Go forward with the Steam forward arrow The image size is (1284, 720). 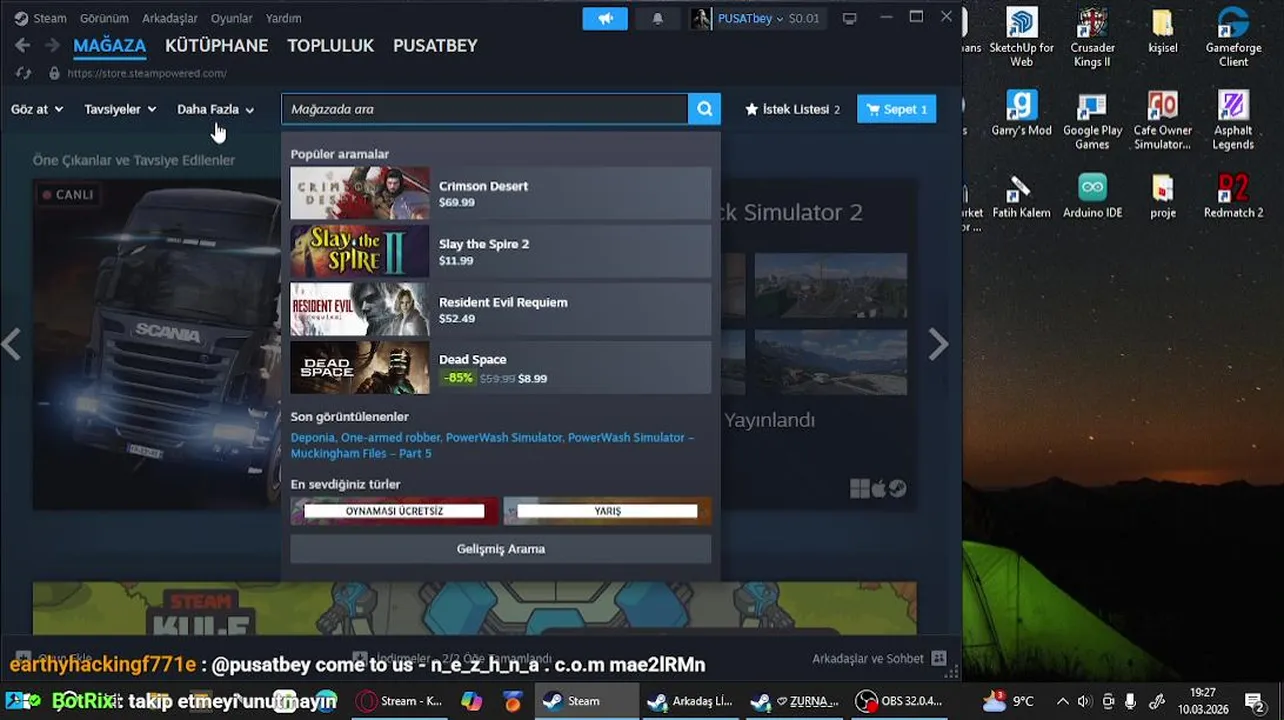[x=52, y=46]
